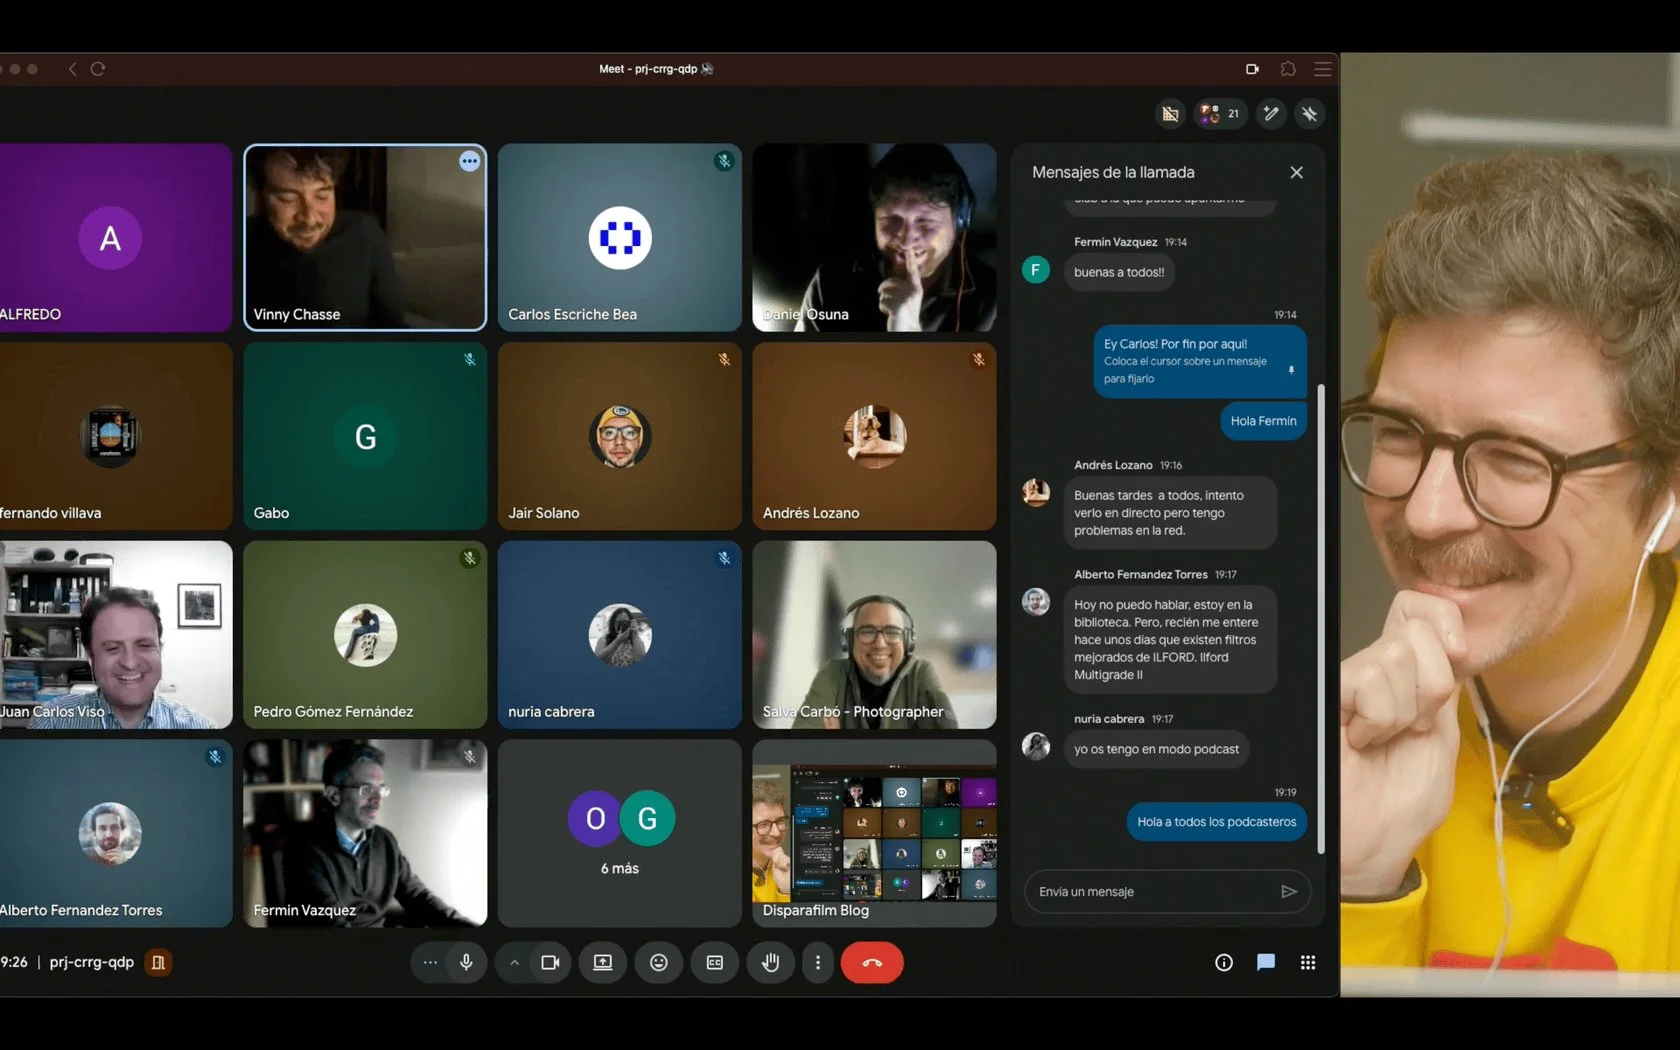
Task: Open the emoji reactions button
Action: [x=659, y=962]
